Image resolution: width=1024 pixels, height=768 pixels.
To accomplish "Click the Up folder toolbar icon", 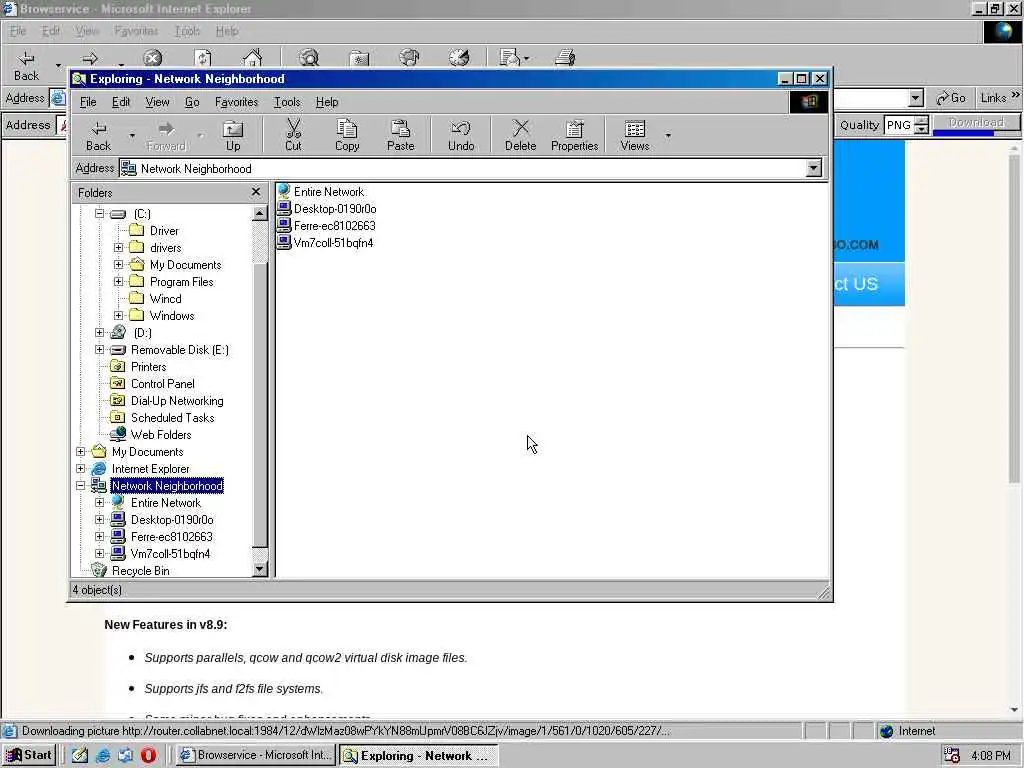I will (x=233, y=135).
